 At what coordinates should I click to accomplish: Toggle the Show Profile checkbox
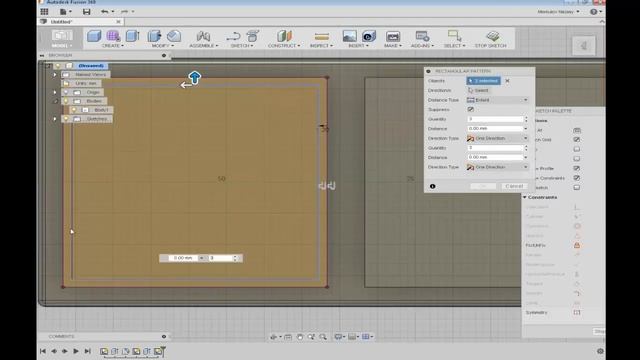coord(577,168)
